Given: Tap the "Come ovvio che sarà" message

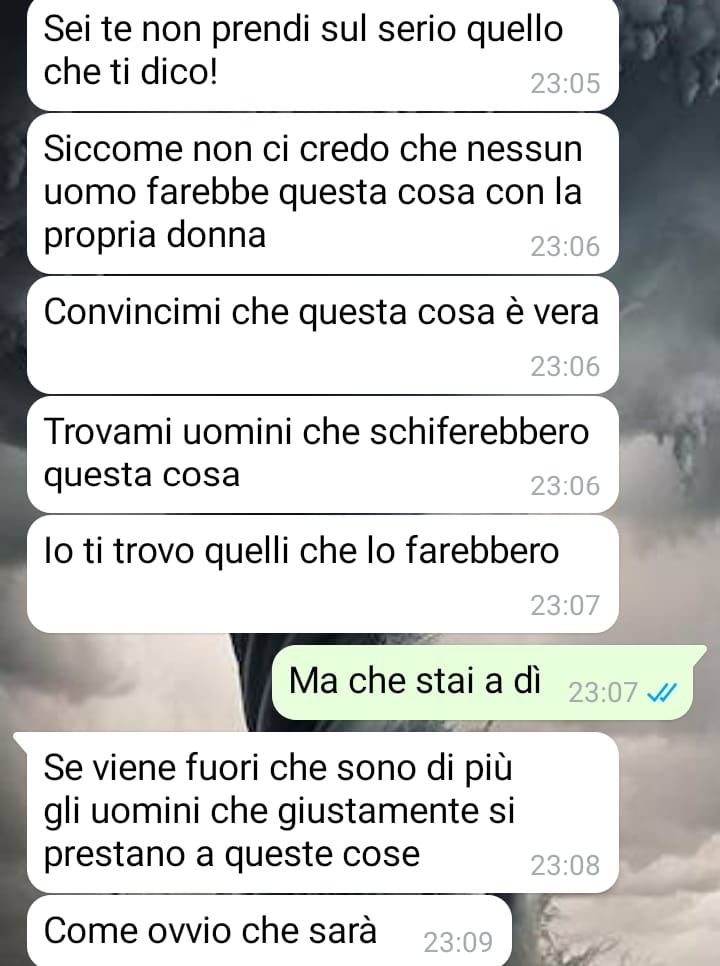Looking at the screenshot, I should coord(269,931).
